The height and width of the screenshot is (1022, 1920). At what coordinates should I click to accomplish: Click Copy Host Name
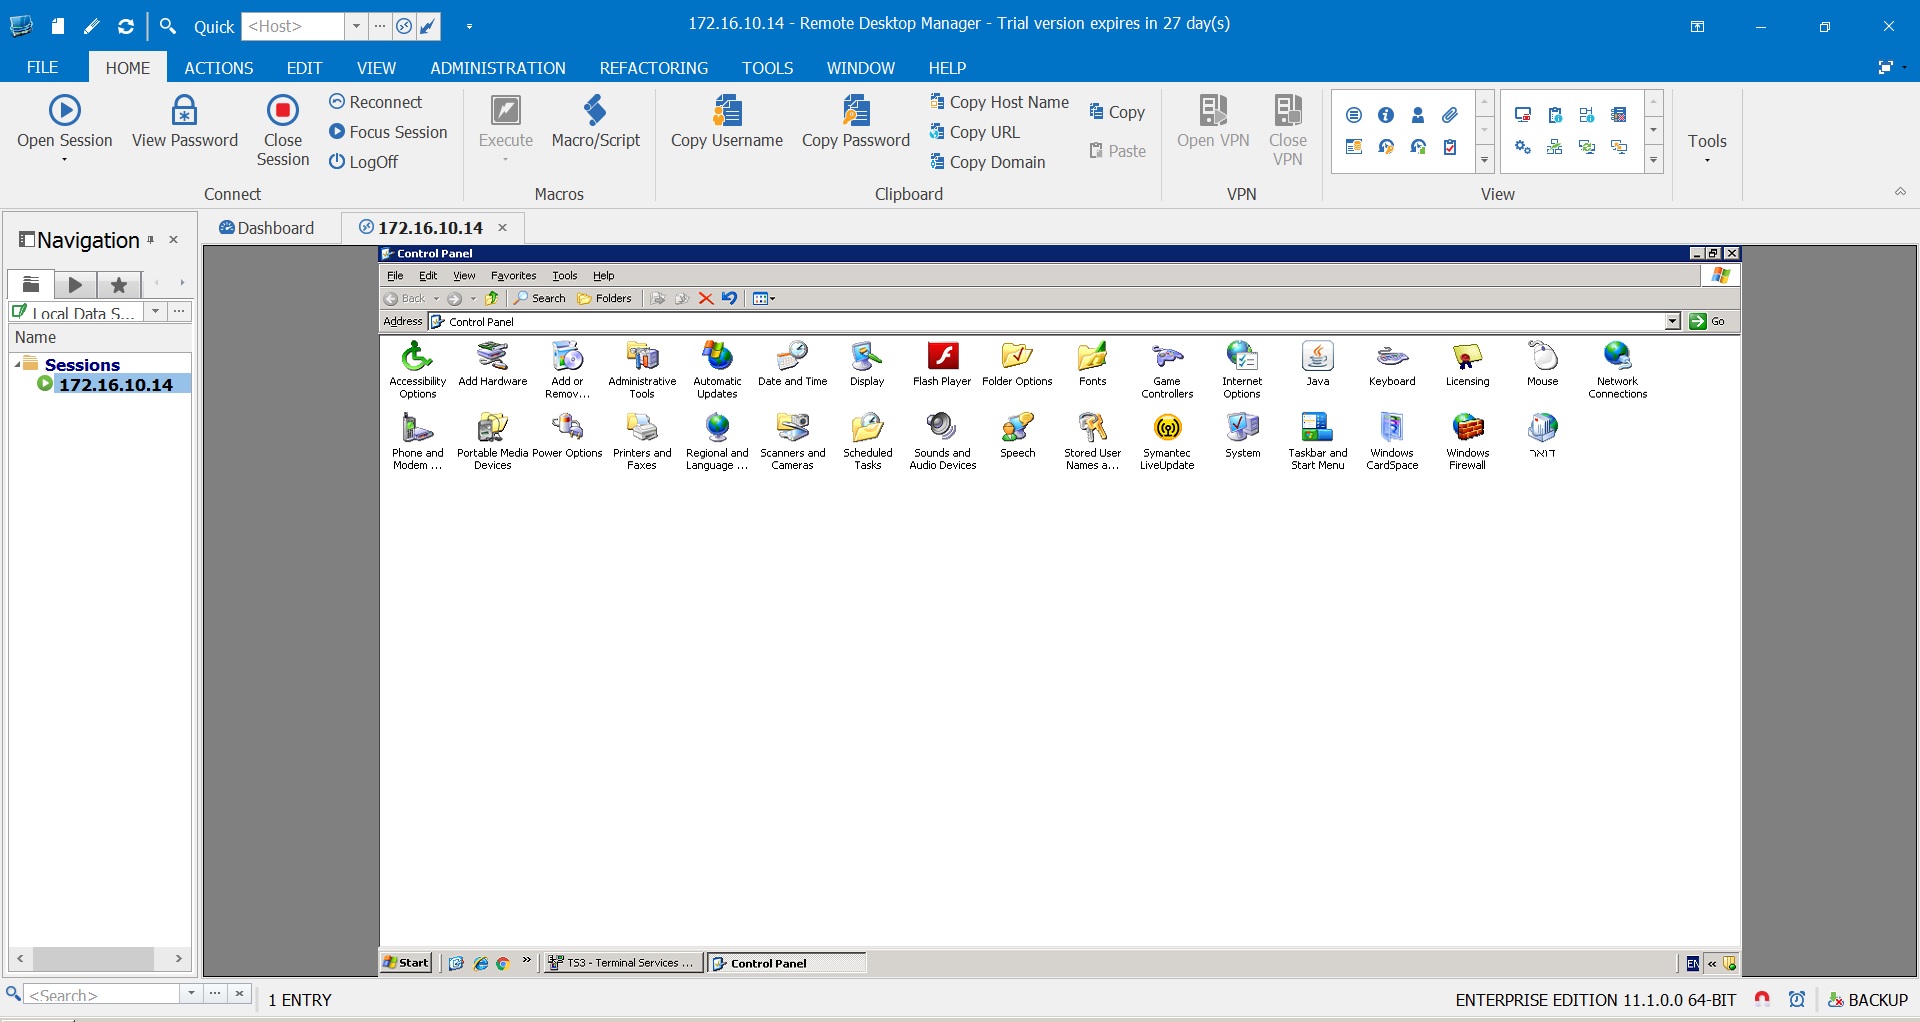point(999,102)
